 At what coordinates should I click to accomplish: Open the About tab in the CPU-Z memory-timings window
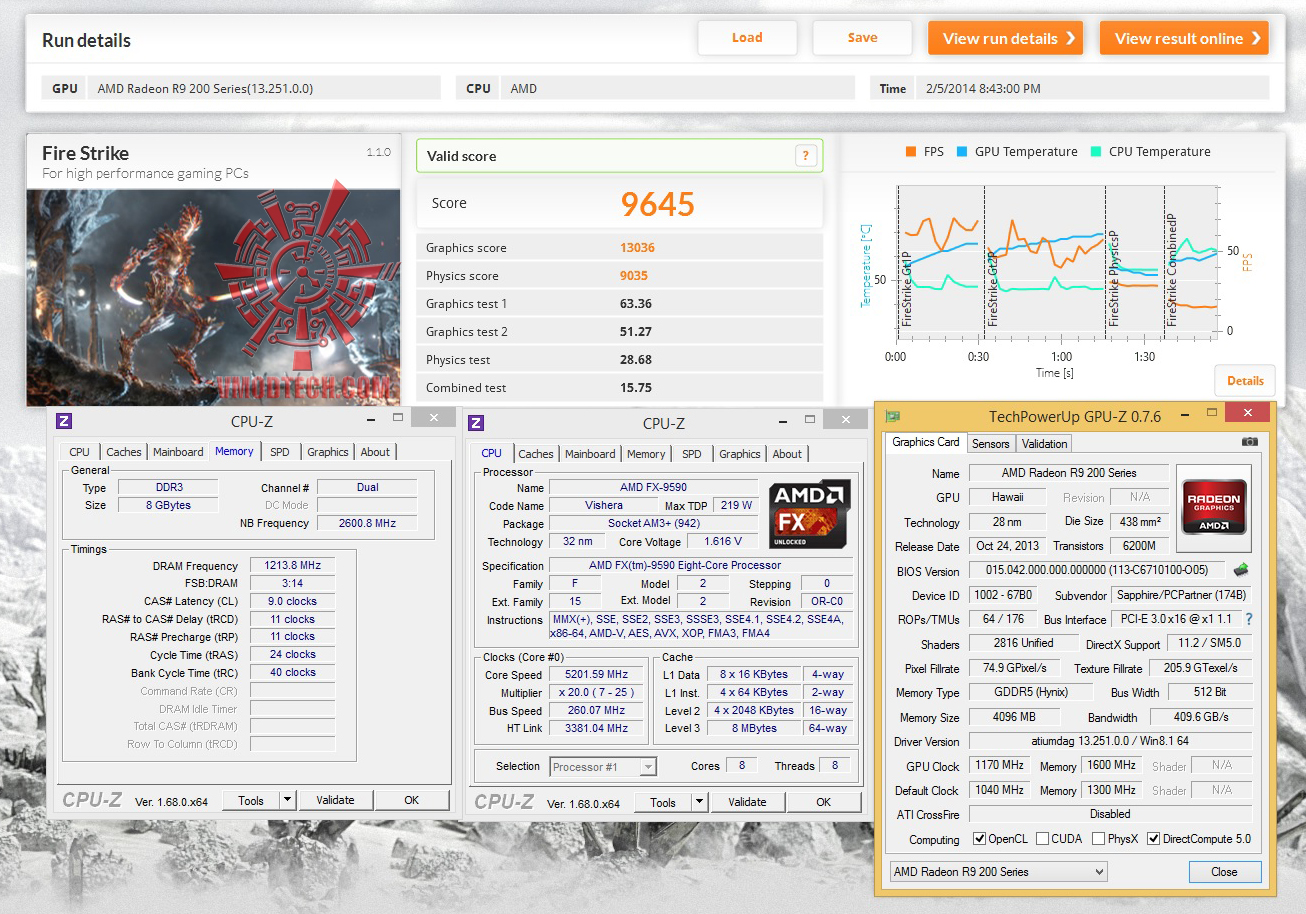(x=376, y=452)
